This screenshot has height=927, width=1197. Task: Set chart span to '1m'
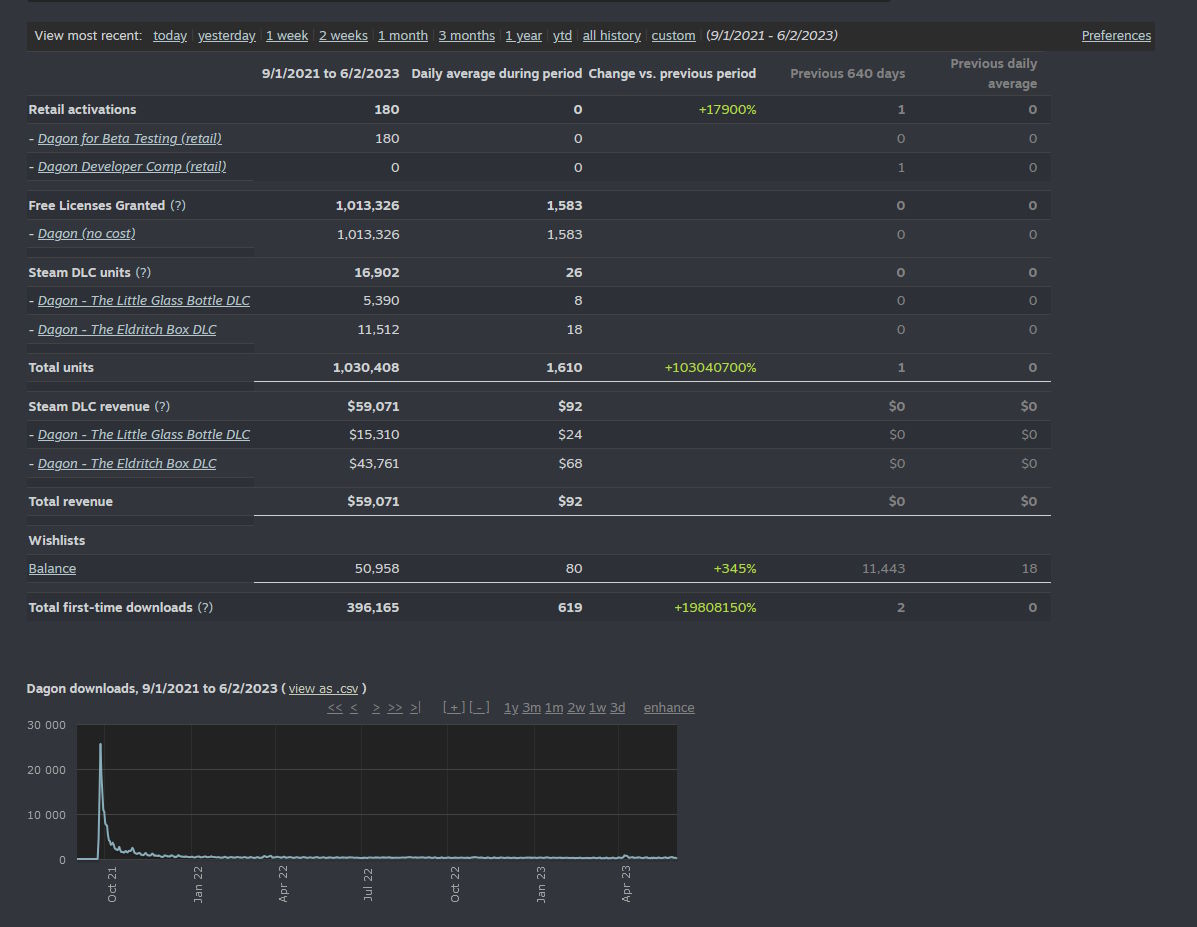coord(553,708)
